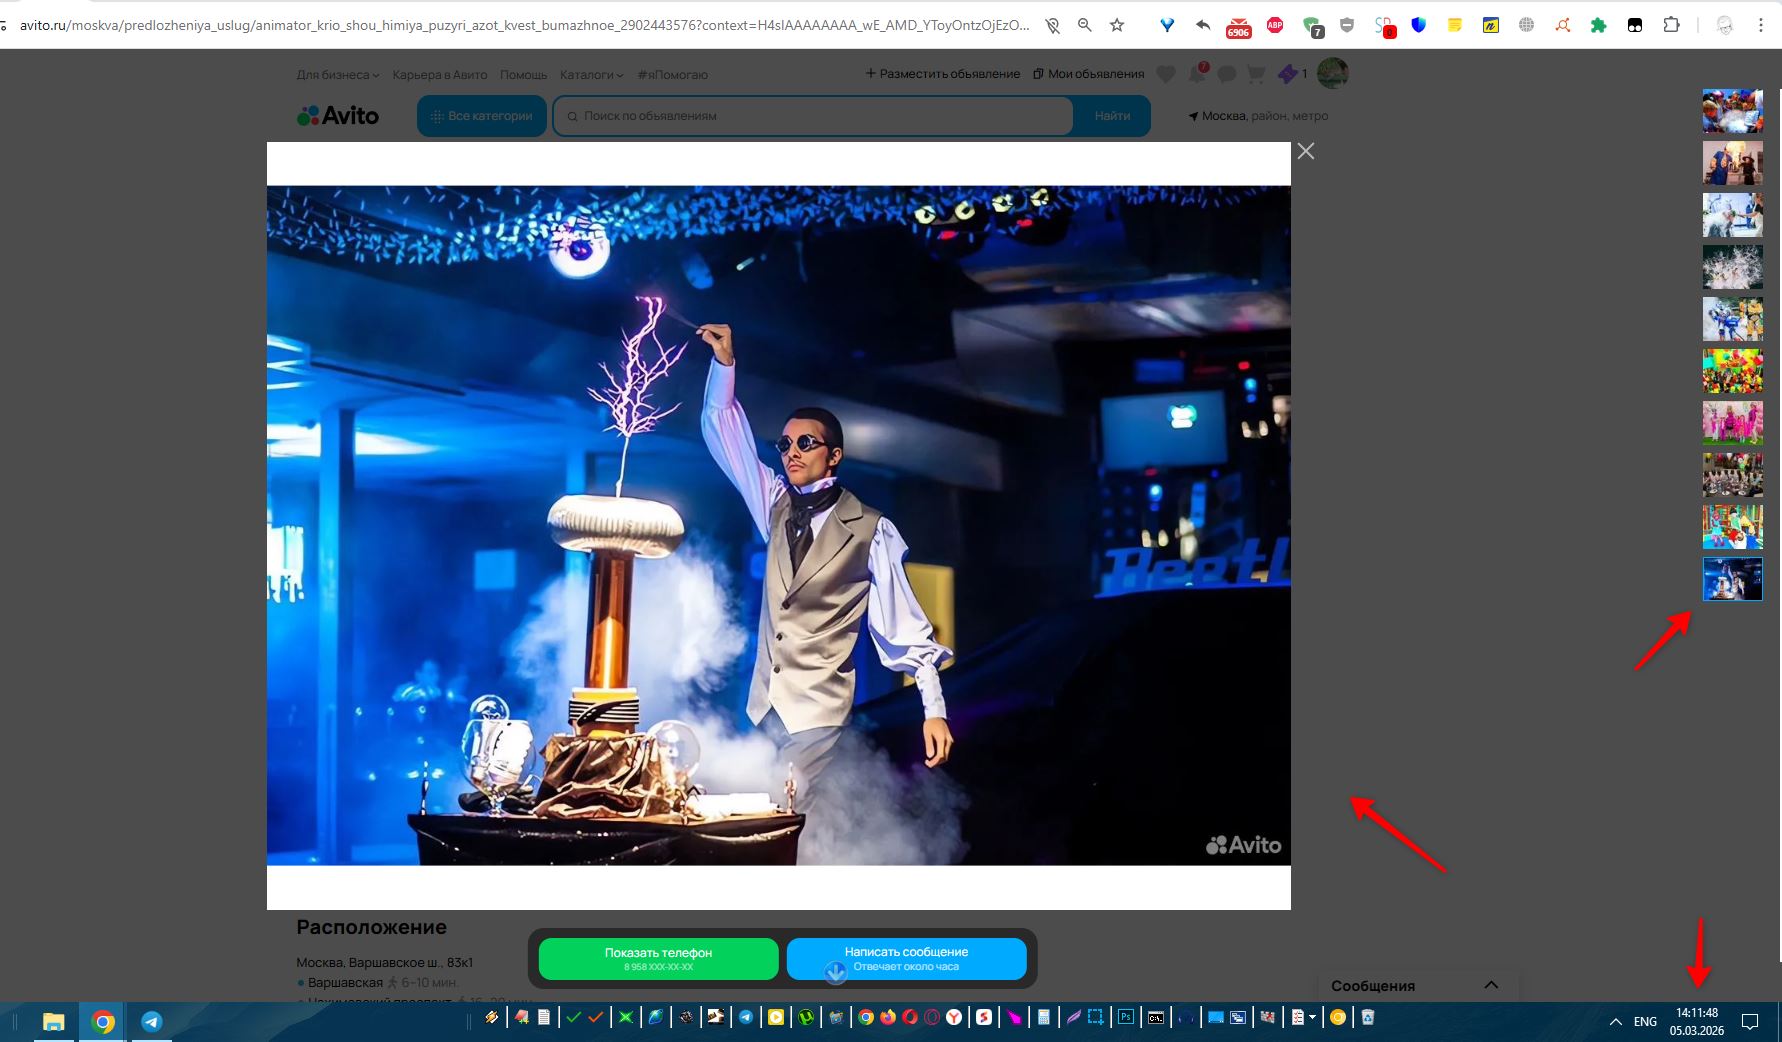Open the green puzzle piece extension

[x=1598, y=26]
